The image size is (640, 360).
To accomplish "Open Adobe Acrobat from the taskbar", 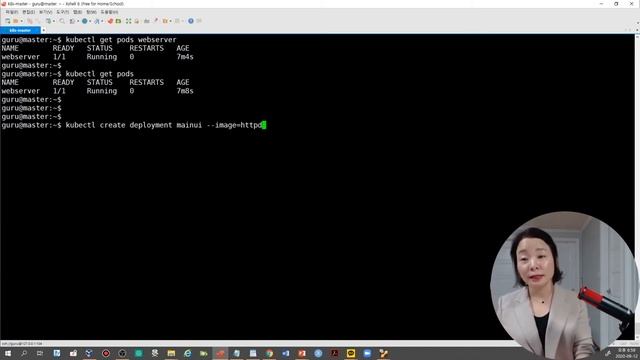I will (334, 353).
